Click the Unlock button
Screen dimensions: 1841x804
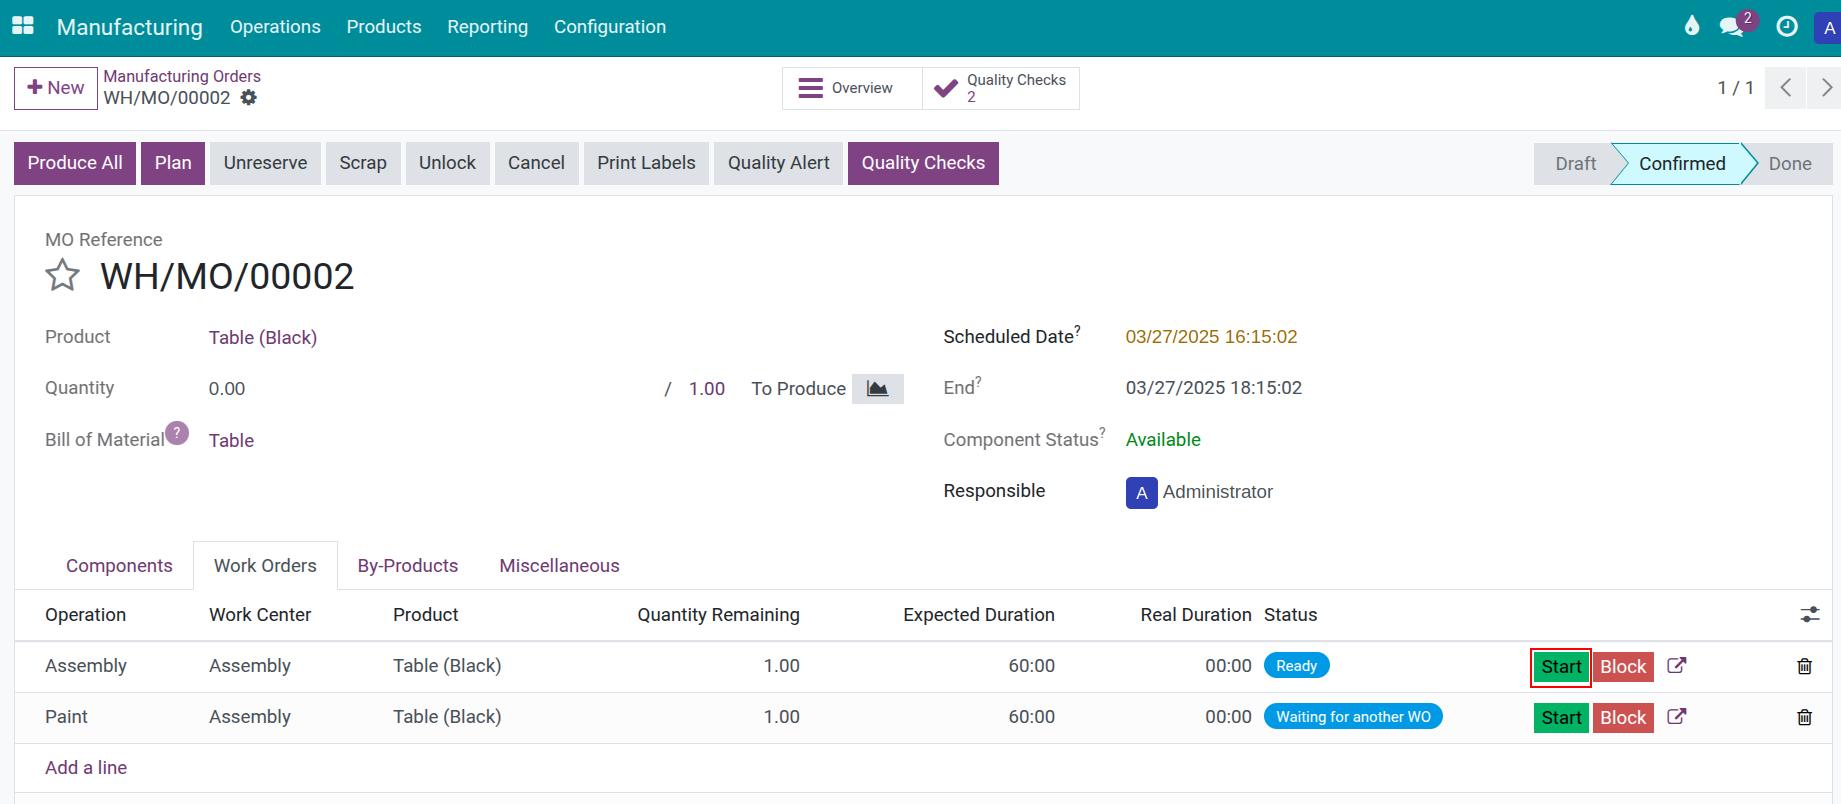click(x=447, y=163)
